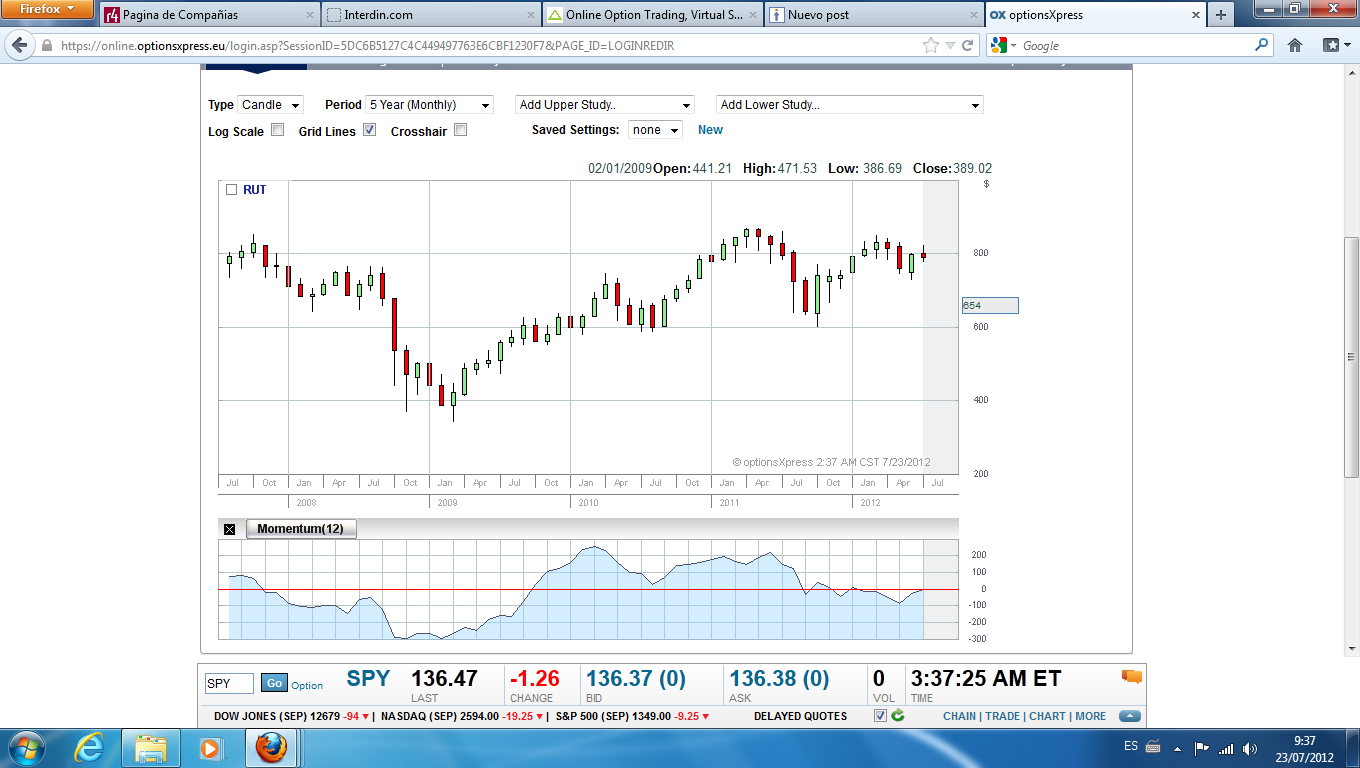
Task: Enable the Log Scale checkbox
Action: click(278, 129)
